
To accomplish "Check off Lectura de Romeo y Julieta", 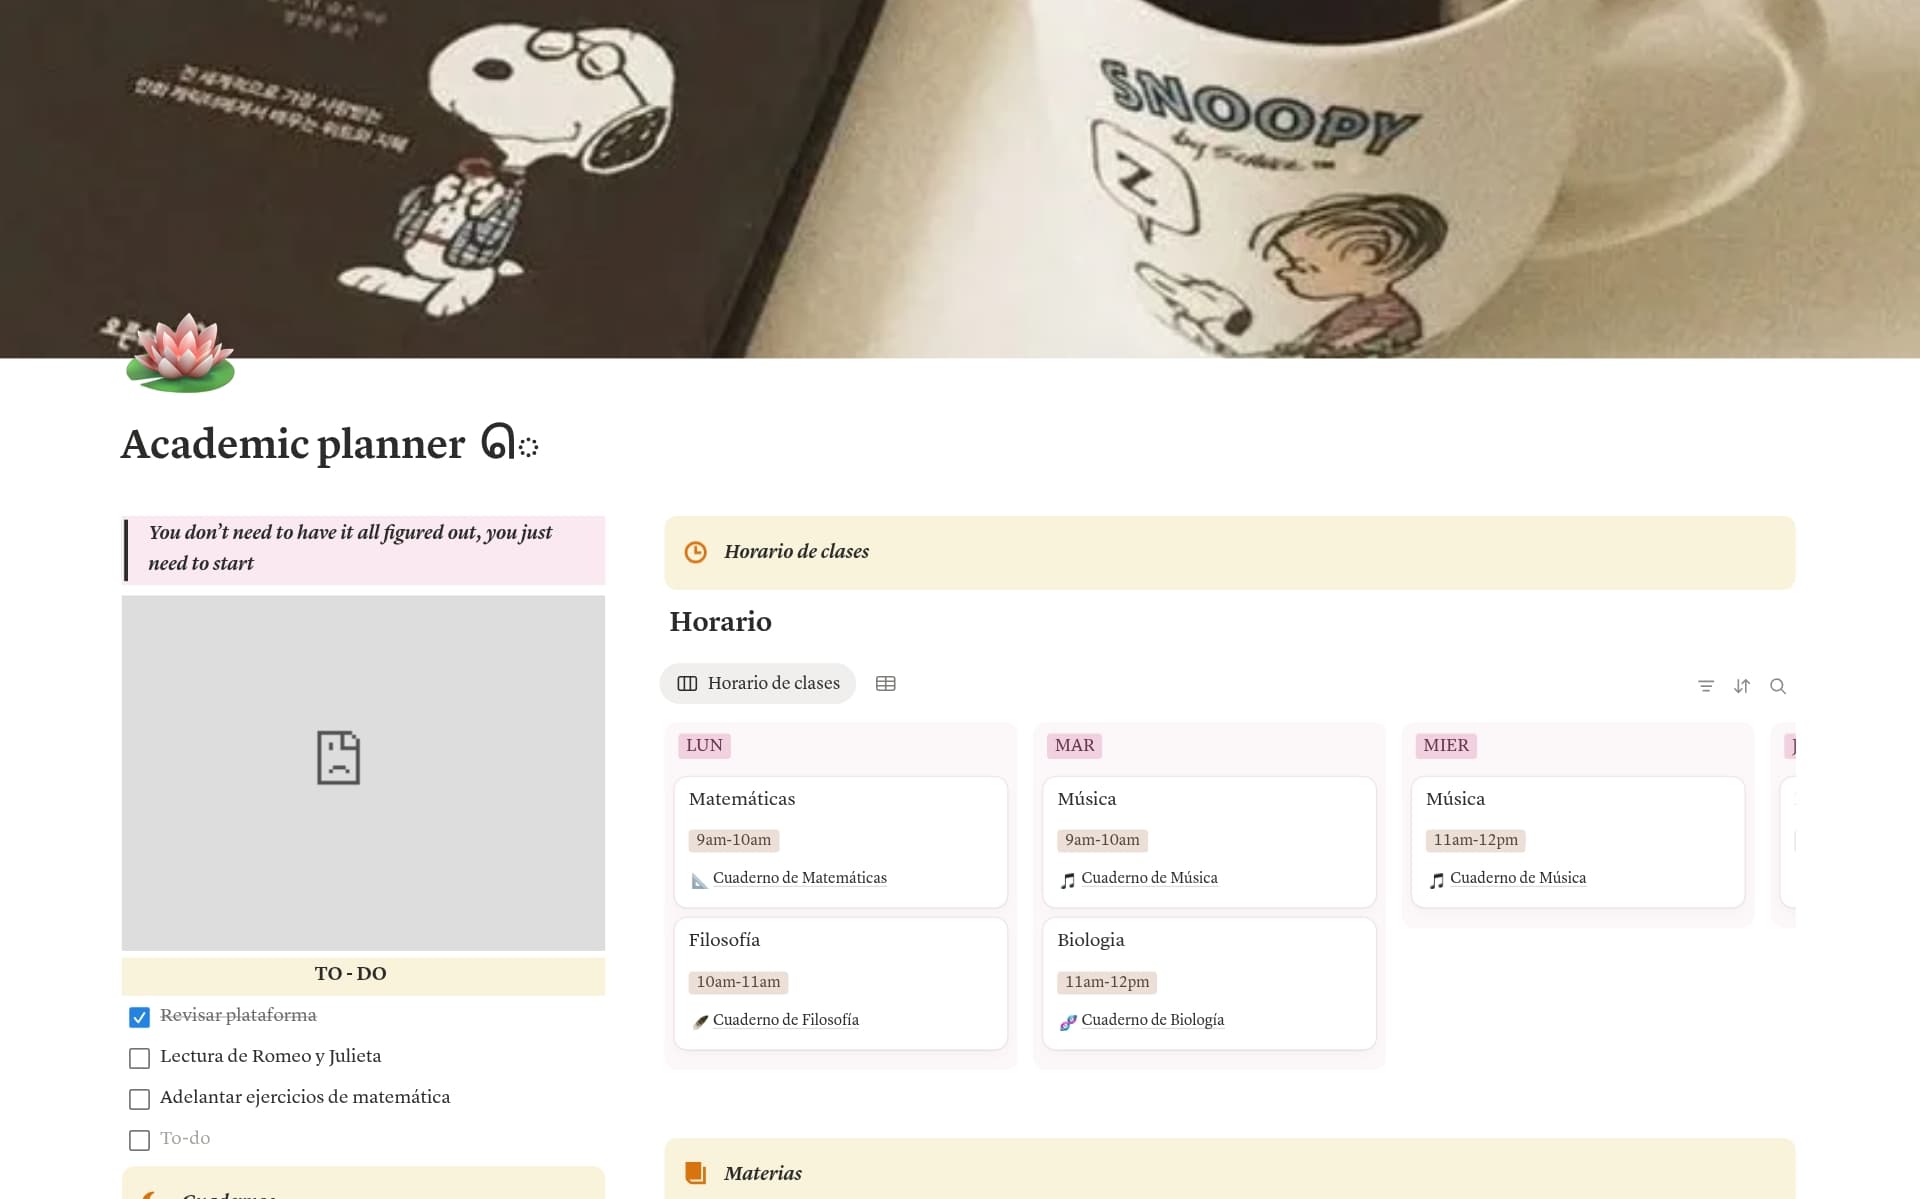I will tap(139, 1058).
